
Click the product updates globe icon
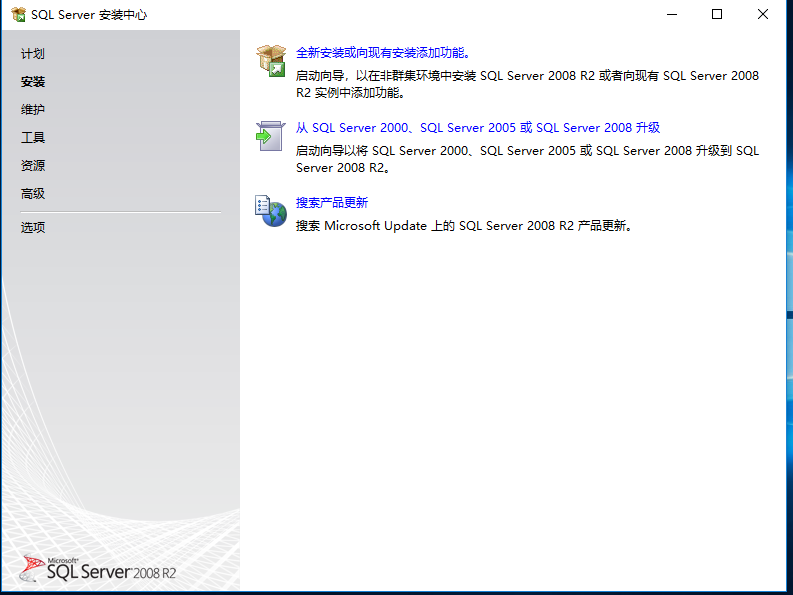click(x=271, y=210)
